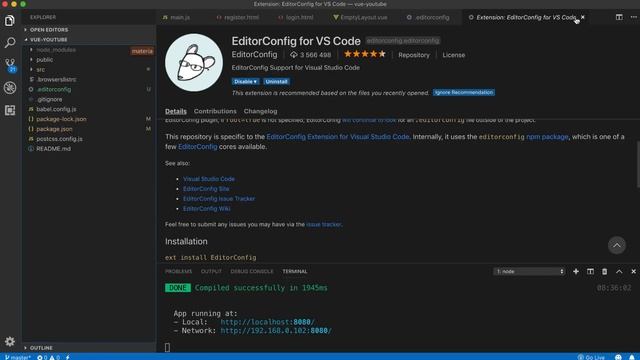This screenshot has height=360, width=640.
Task: Open the .editorconfig file in explorer
Action: pyautogui.click(x=53, y=89)
